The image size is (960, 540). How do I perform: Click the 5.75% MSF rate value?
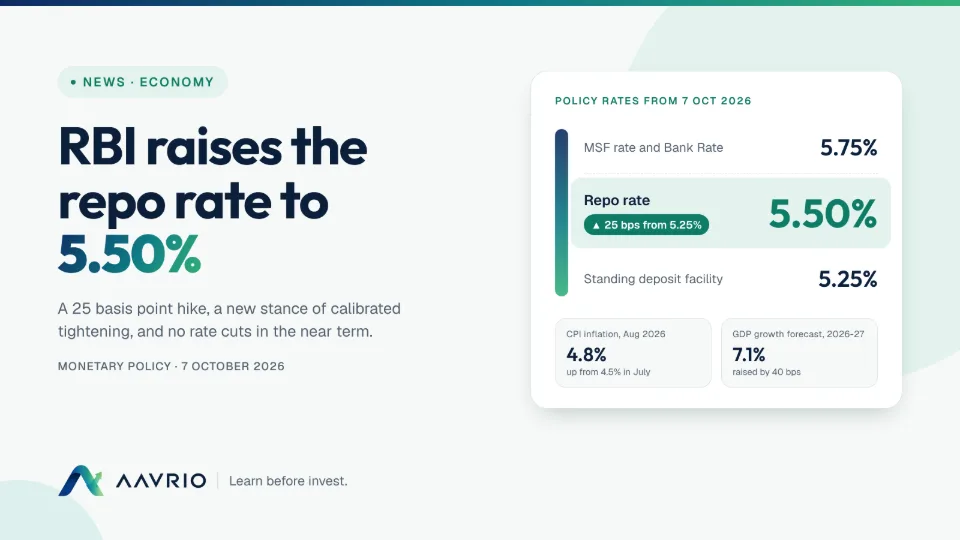click(x=849, y=148)
